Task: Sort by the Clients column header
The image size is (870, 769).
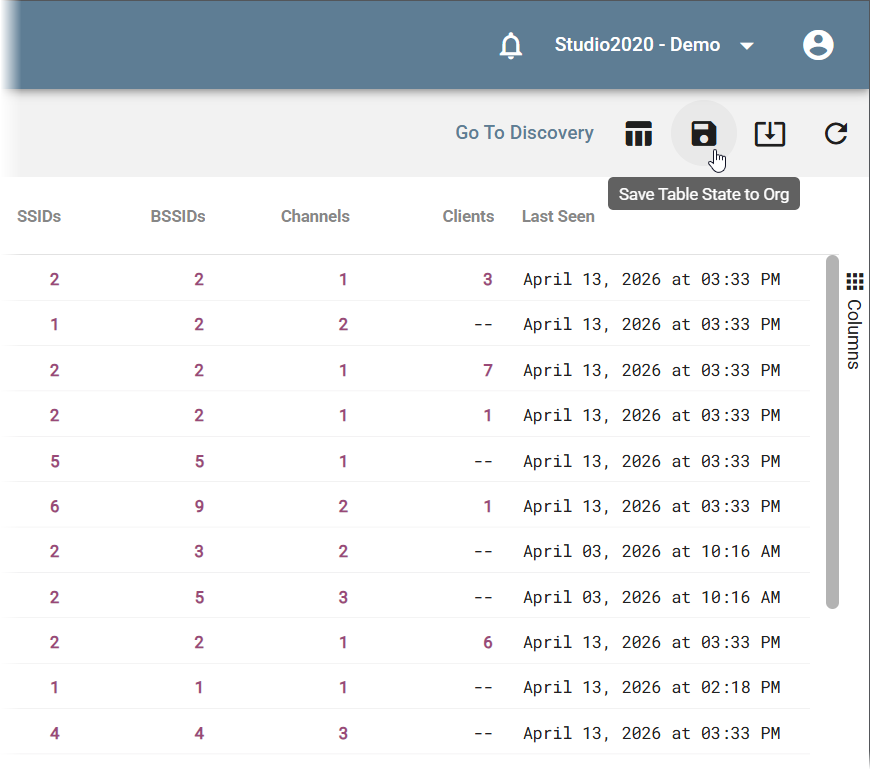Action: [468, 216]
